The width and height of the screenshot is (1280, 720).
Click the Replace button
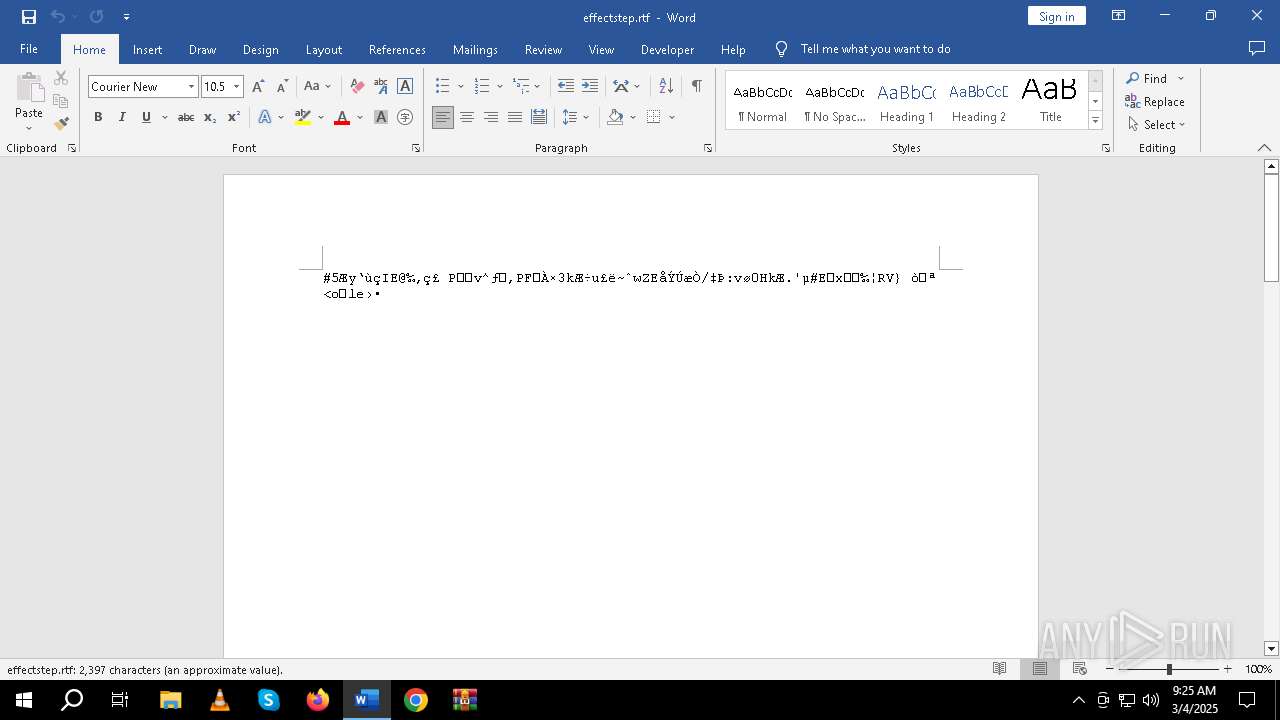point(1155,101)
